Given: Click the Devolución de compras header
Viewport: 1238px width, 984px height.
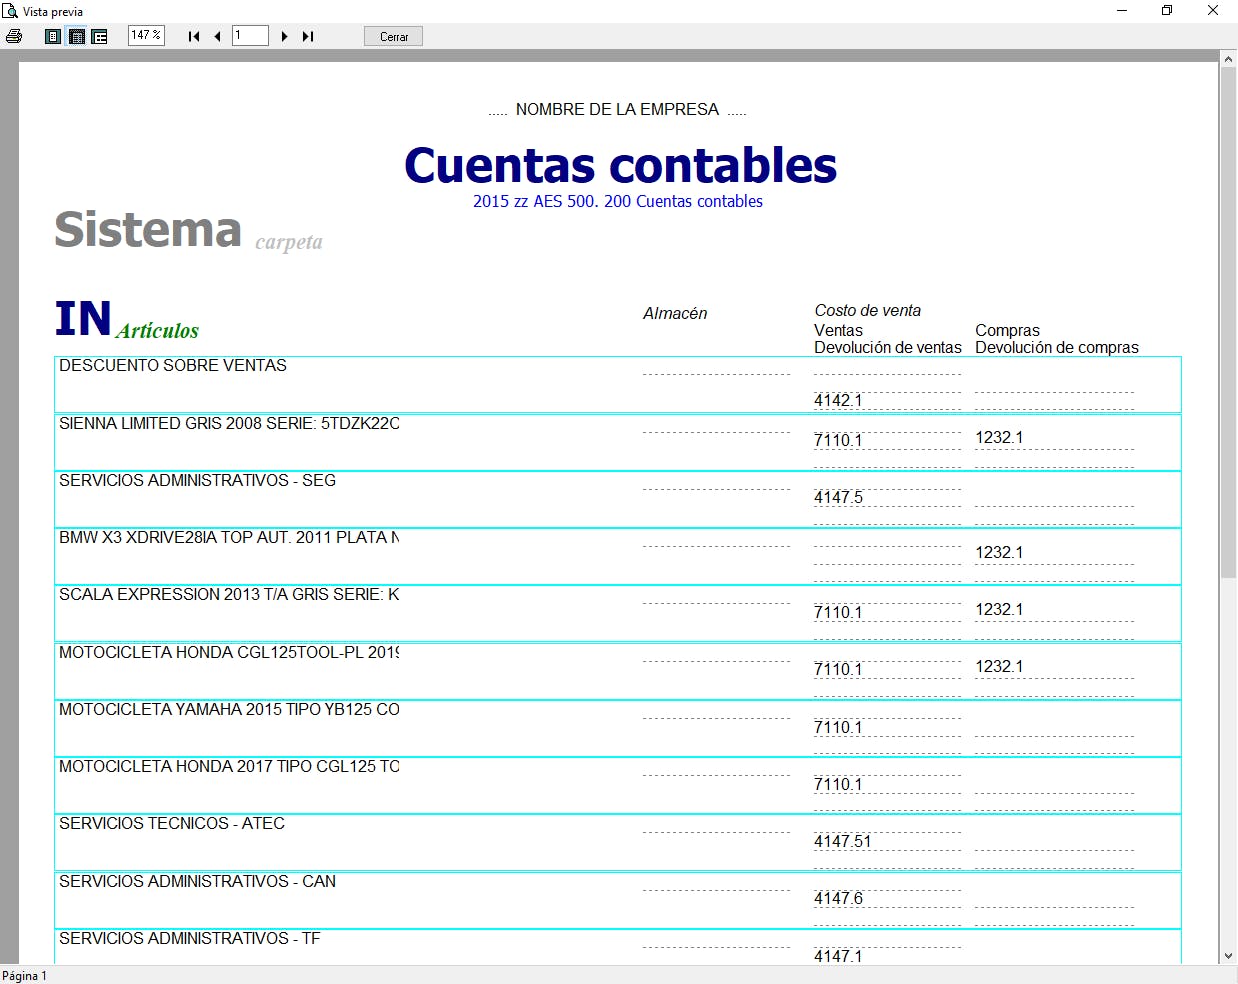Looking at the screenshot, I should coord(1057,347).
